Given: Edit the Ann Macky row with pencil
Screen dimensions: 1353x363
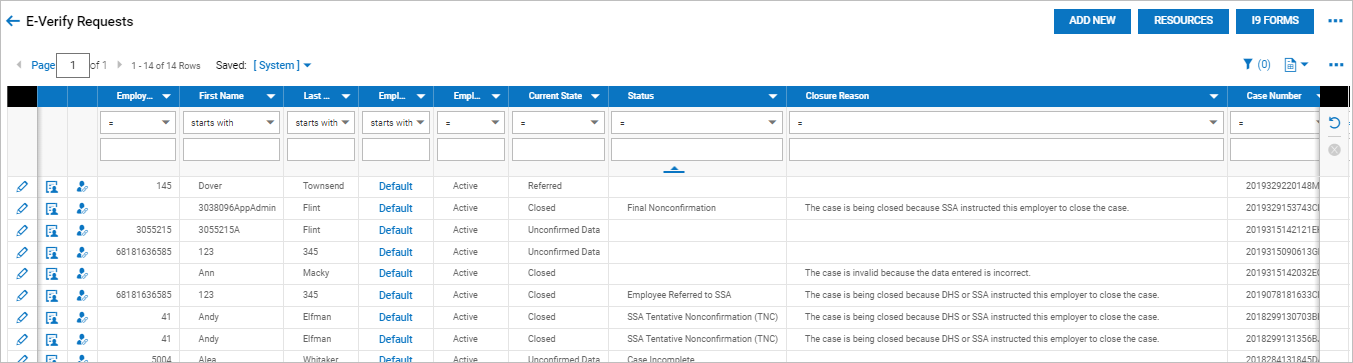Looking at the screenshot, I should [22, 273].
